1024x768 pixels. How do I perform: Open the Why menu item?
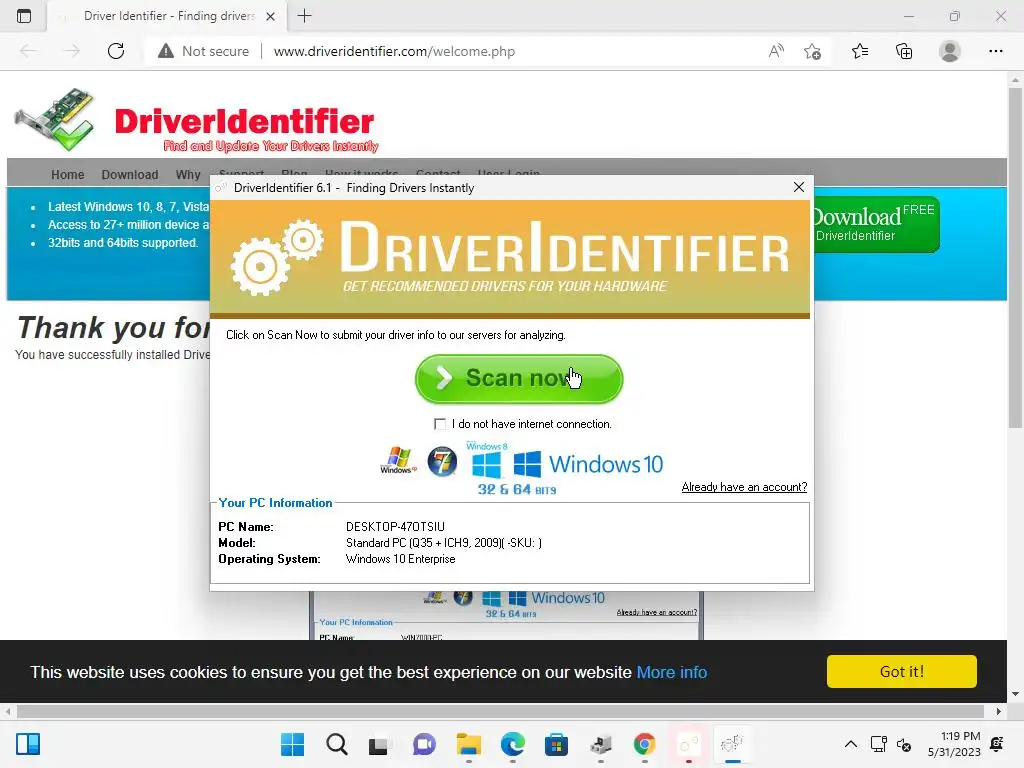188,174
